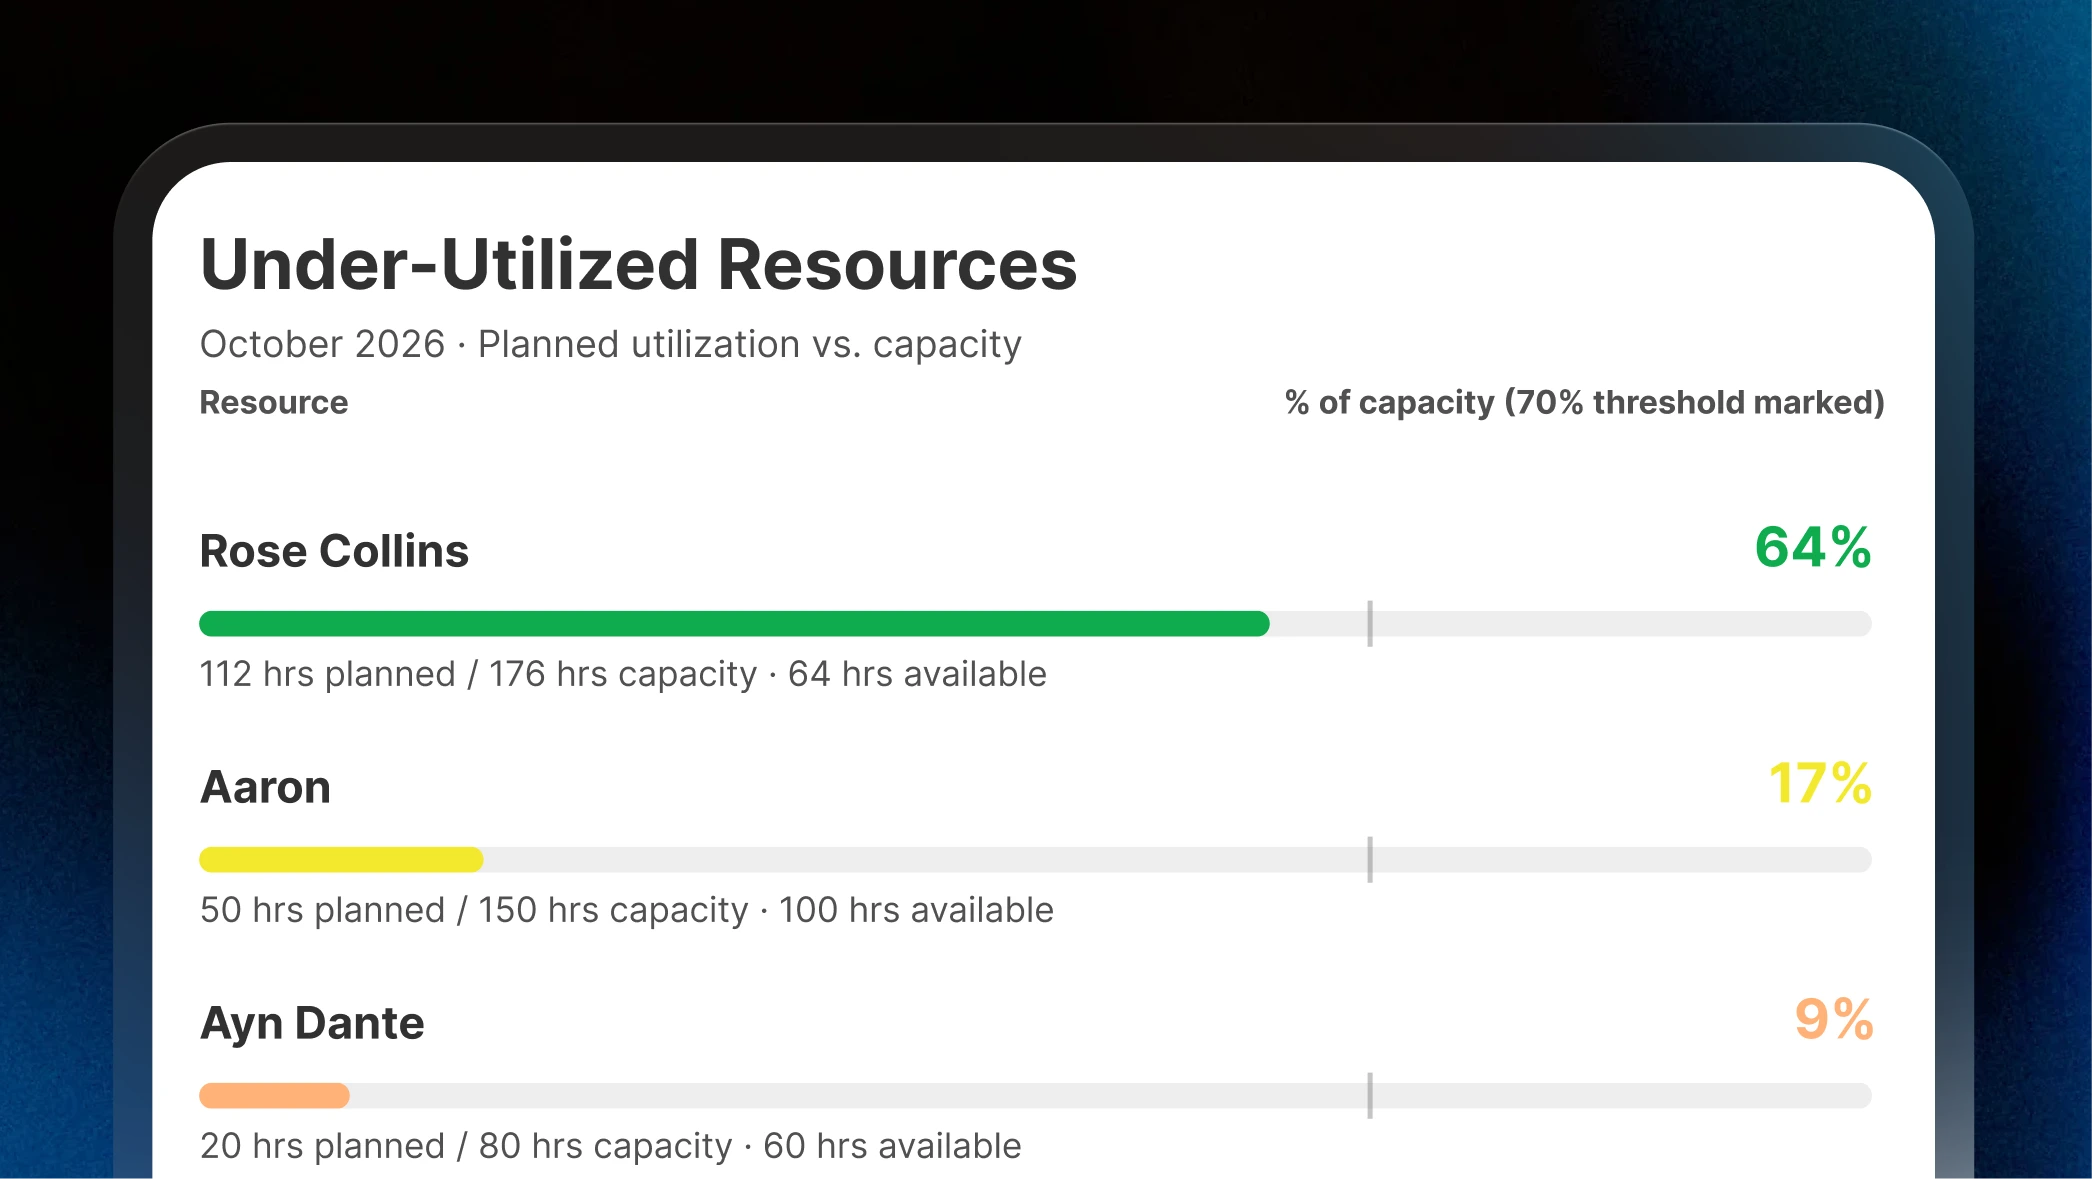Click the orange 9% utilization value
This screenshot has width=2092, height=1179.
click(x=1834, y=1019)
